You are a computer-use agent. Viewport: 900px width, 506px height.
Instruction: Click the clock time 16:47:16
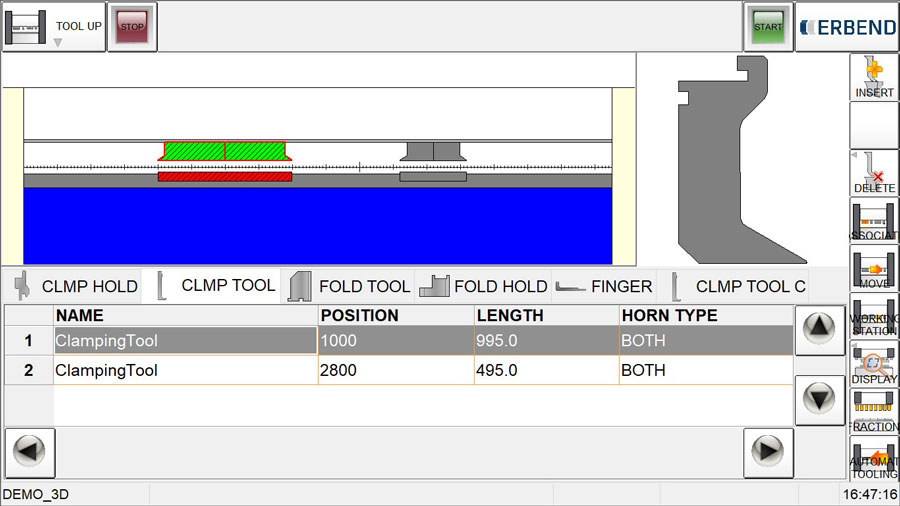[870, 494]
